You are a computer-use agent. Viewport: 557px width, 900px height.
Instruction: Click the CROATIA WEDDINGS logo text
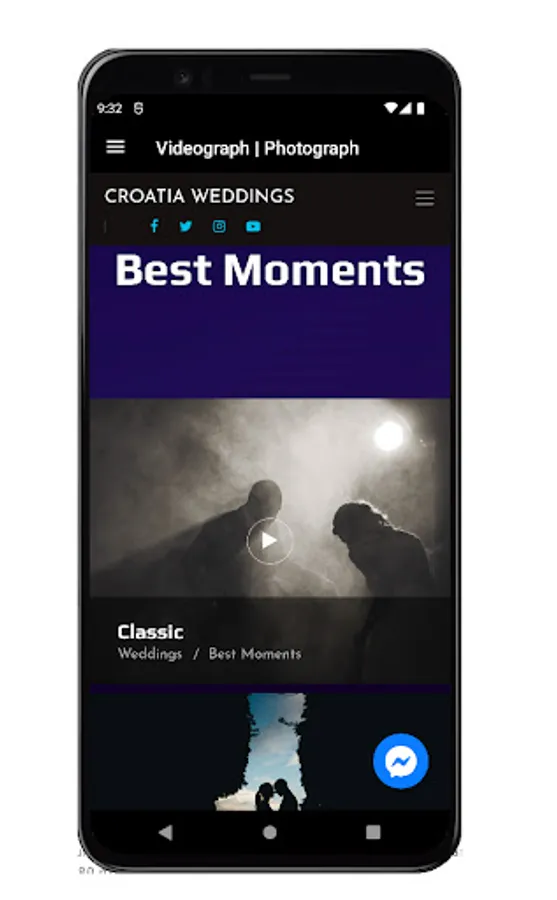199,196
